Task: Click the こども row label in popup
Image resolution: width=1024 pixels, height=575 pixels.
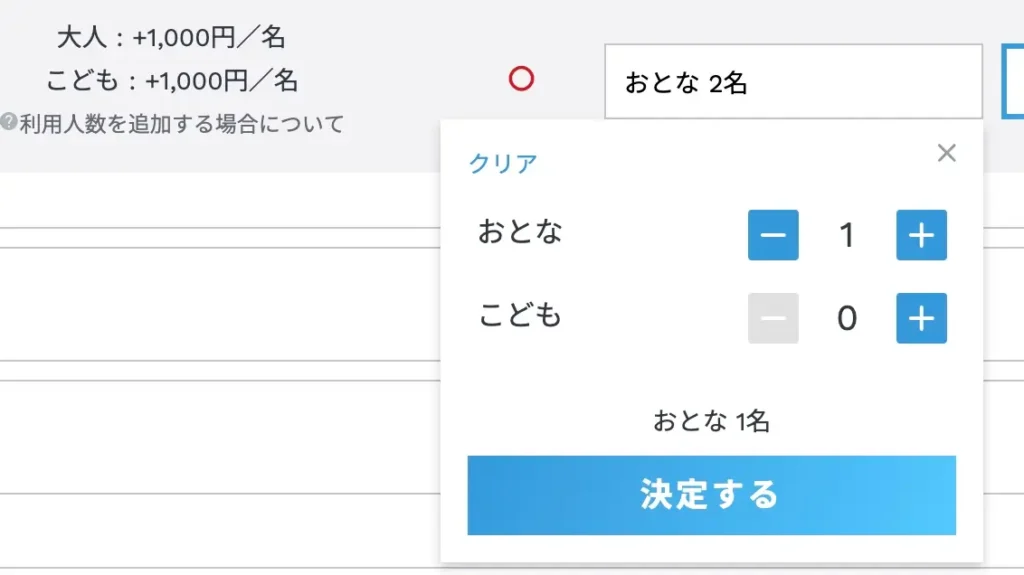Action: pyautogui.click(x=520, y=316)
